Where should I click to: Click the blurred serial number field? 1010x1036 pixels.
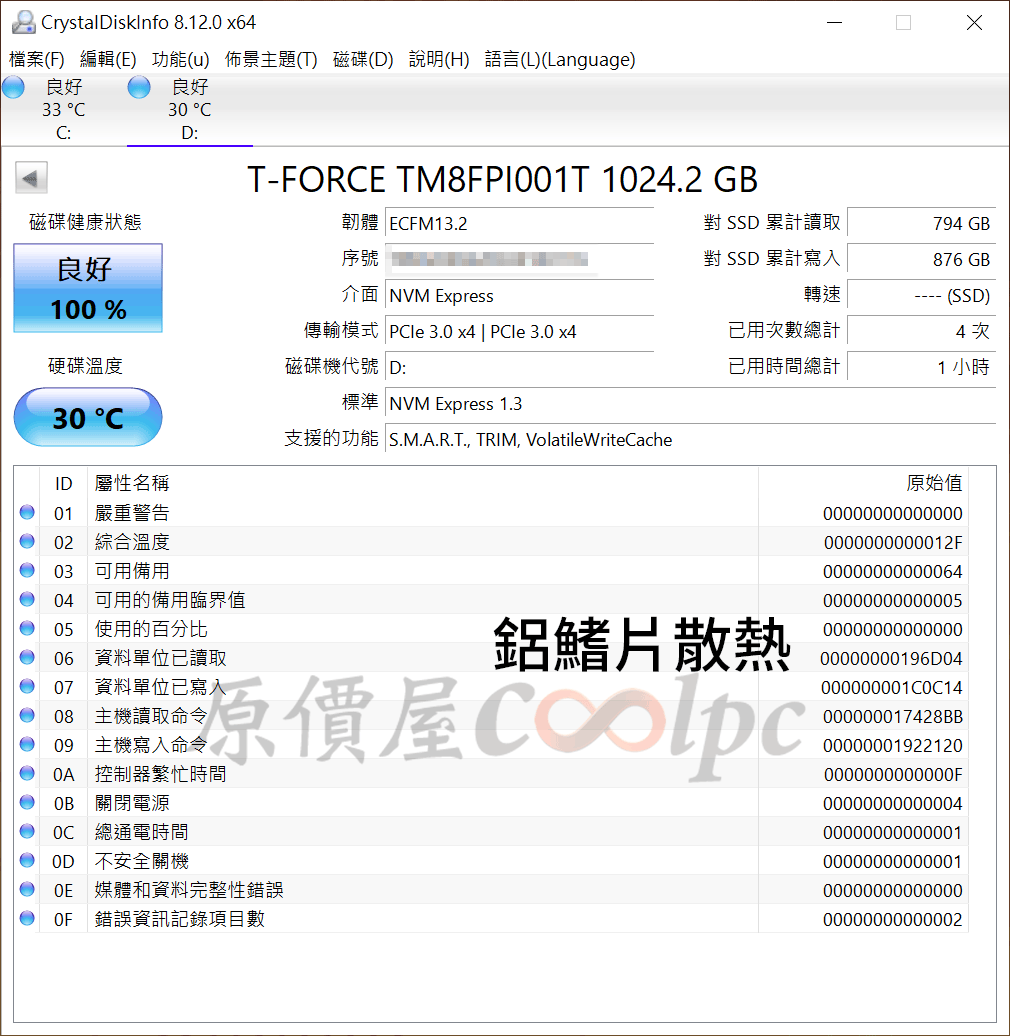[x=519, y=260]
